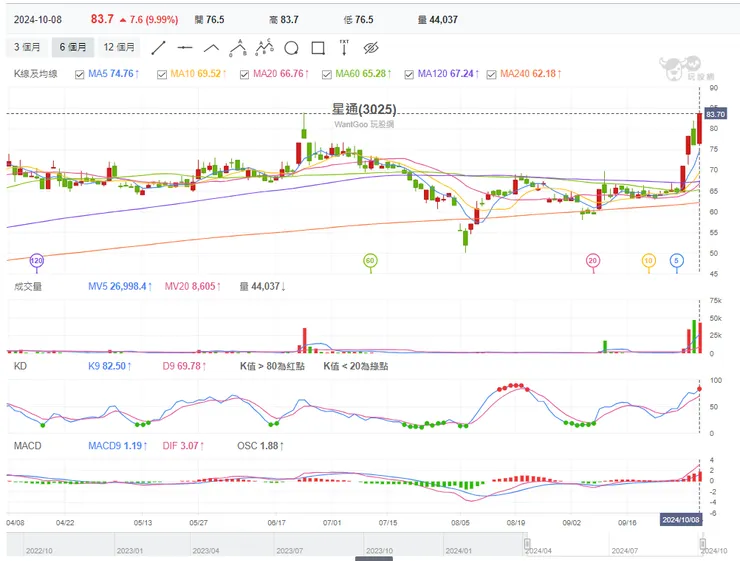The image size is (740, 561).
Task: Click the 83.7 closing price in header
Action: click(102, 19)
